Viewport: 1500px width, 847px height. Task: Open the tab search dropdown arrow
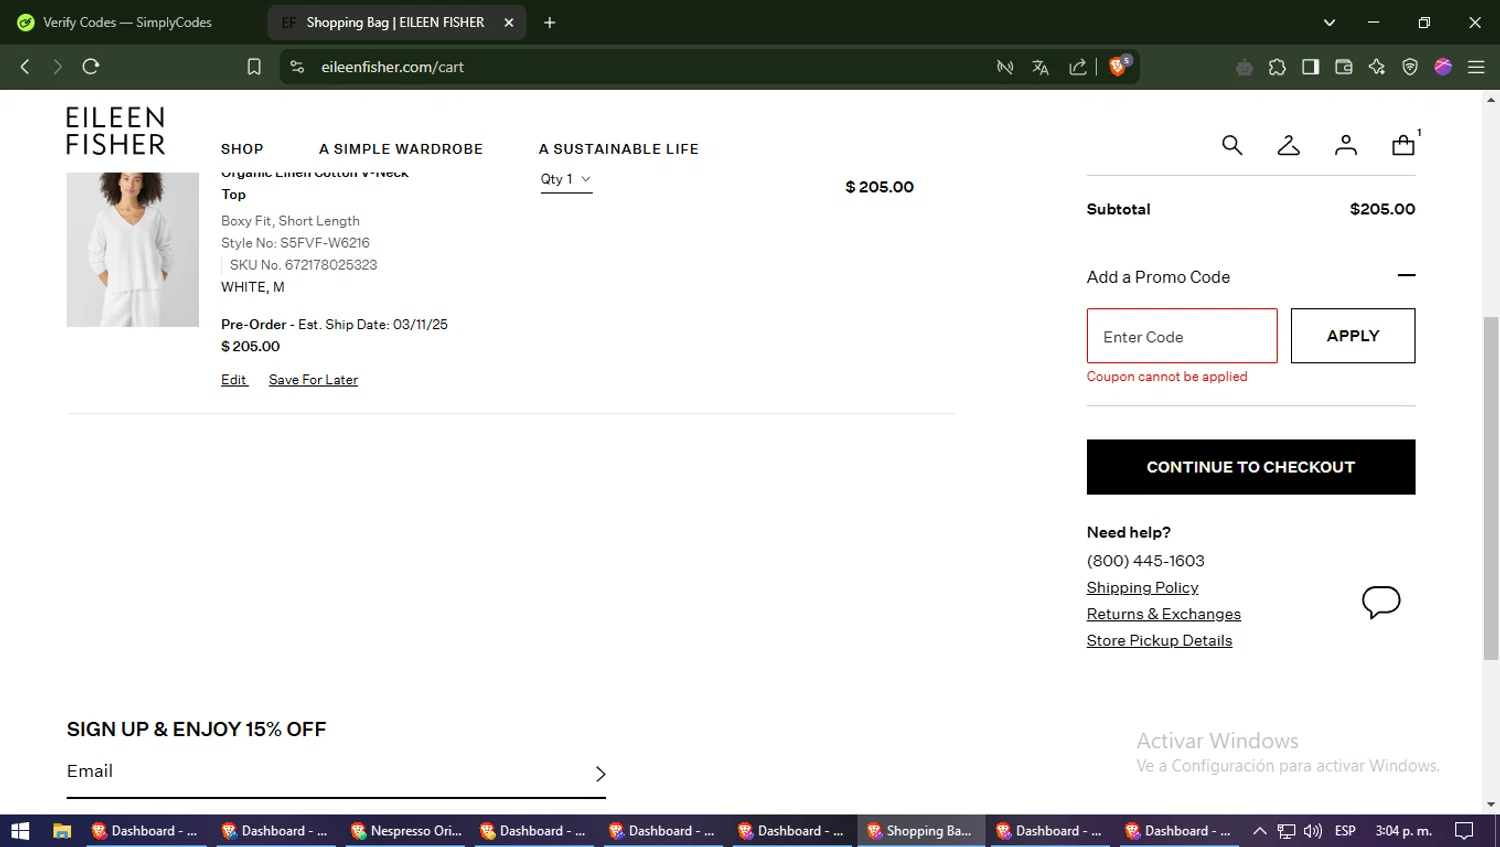pos(1329,22)
